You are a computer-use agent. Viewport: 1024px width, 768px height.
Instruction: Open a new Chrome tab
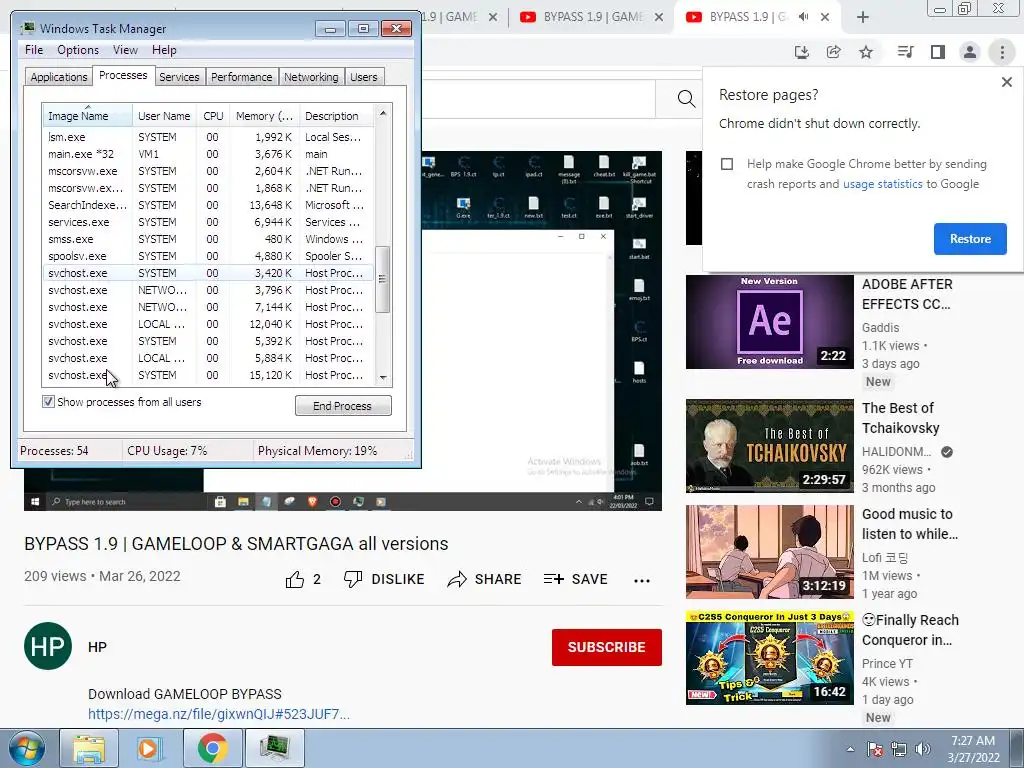863,18
